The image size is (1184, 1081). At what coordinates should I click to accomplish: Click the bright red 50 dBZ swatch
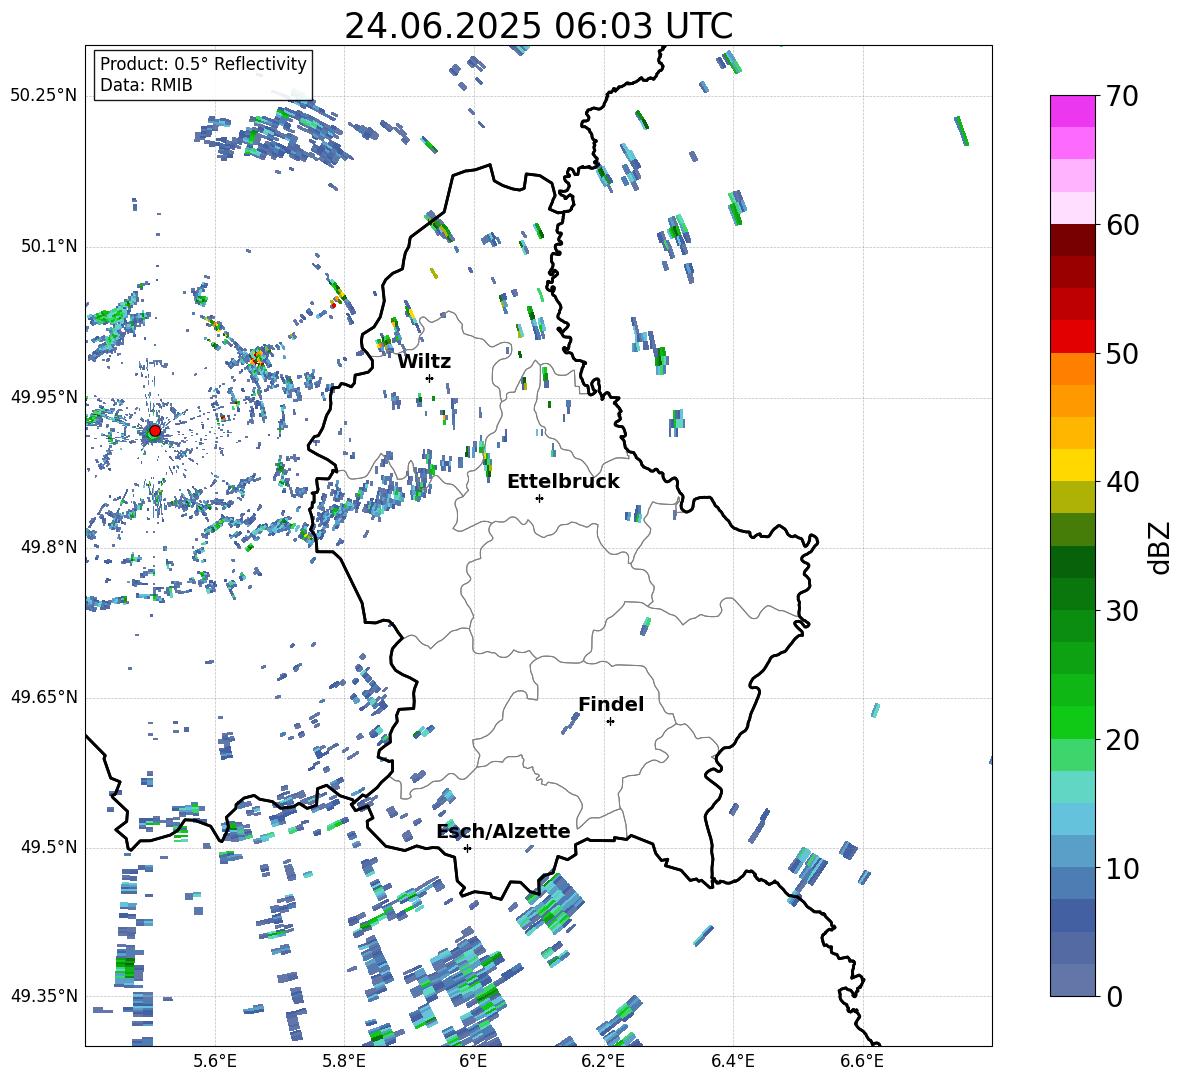pos(1072,337)
